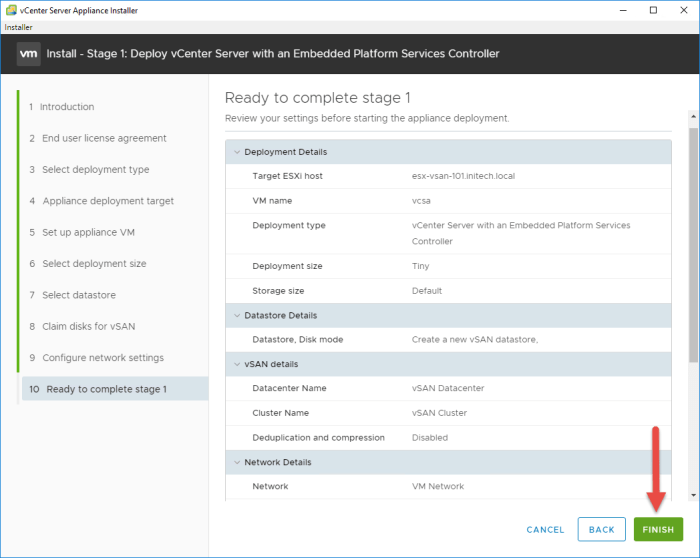This screenshot has width=700, height=558.
Task: Jump to Select deployment type step
Action: tap(95, 170)
